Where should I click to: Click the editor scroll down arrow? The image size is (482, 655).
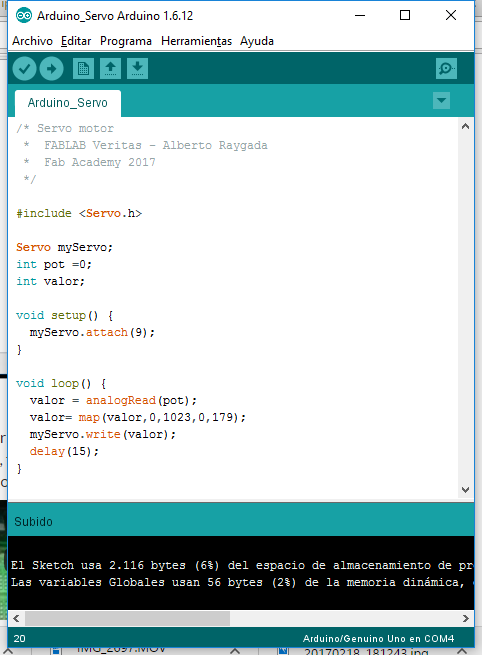[x=466, y=490]
